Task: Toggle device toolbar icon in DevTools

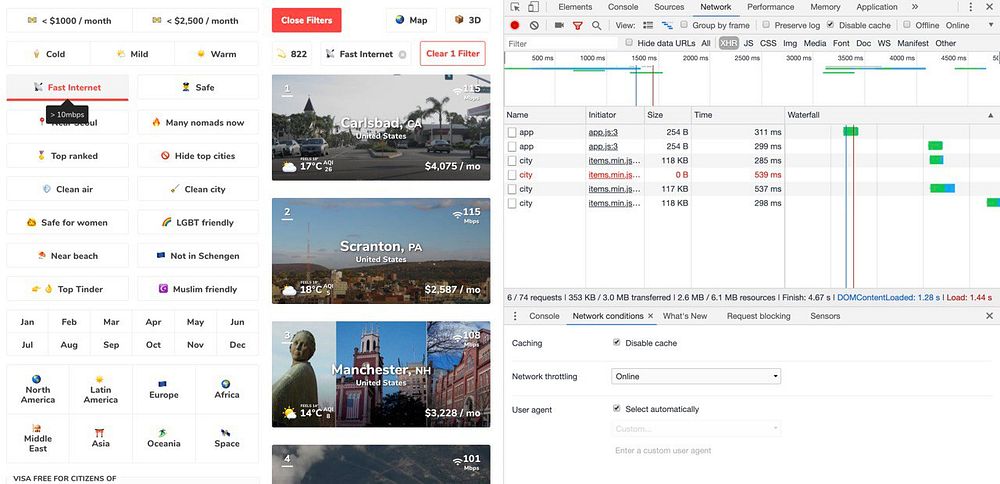Action: click(x=533, y=7)
